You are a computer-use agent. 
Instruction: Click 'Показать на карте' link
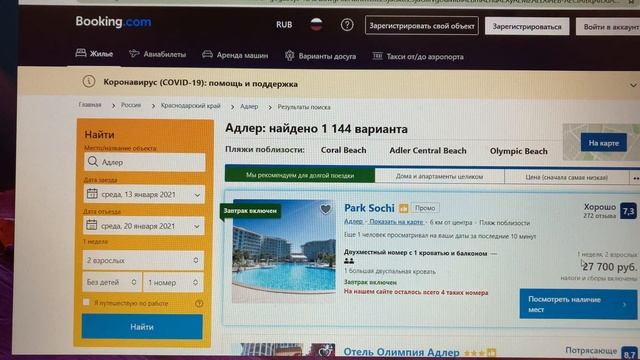[x=396, y=222]
